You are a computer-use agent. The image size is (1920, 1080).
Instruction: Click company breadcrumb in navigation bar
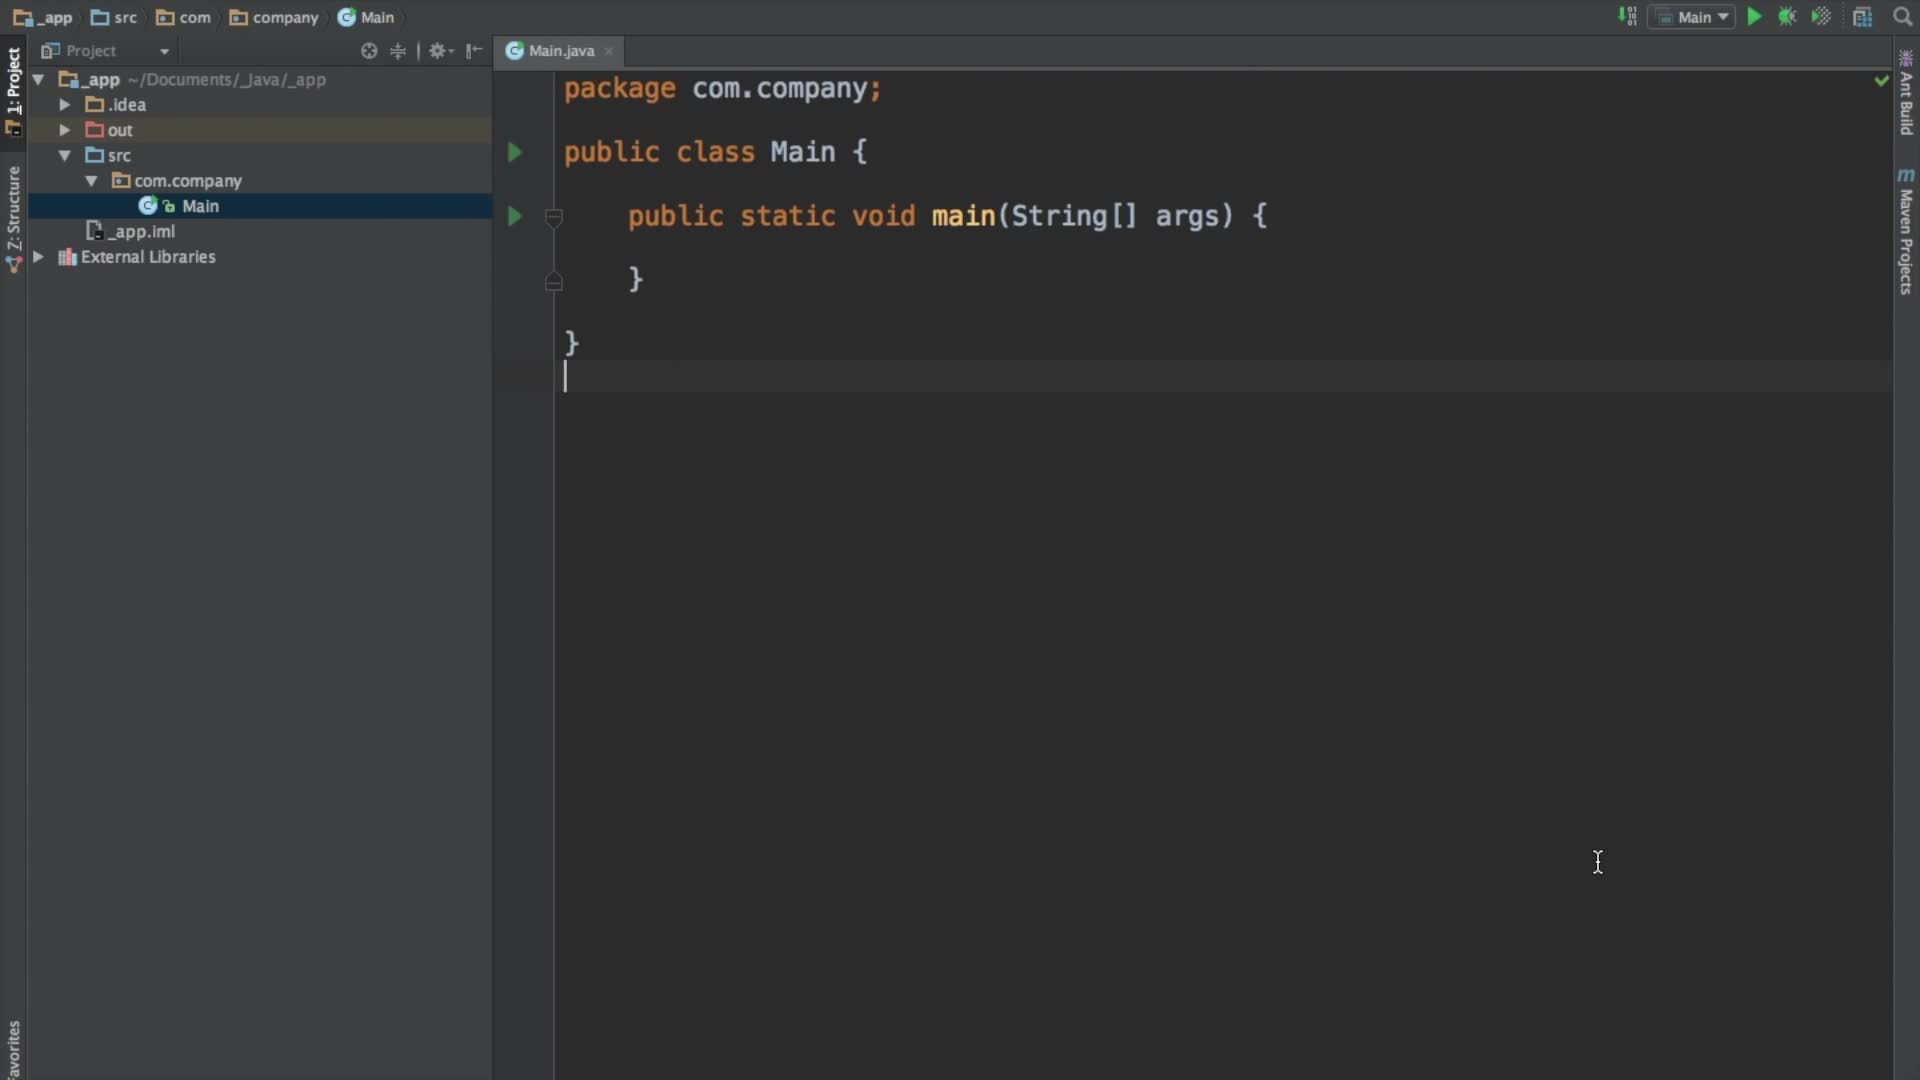(x=274, y=17)
